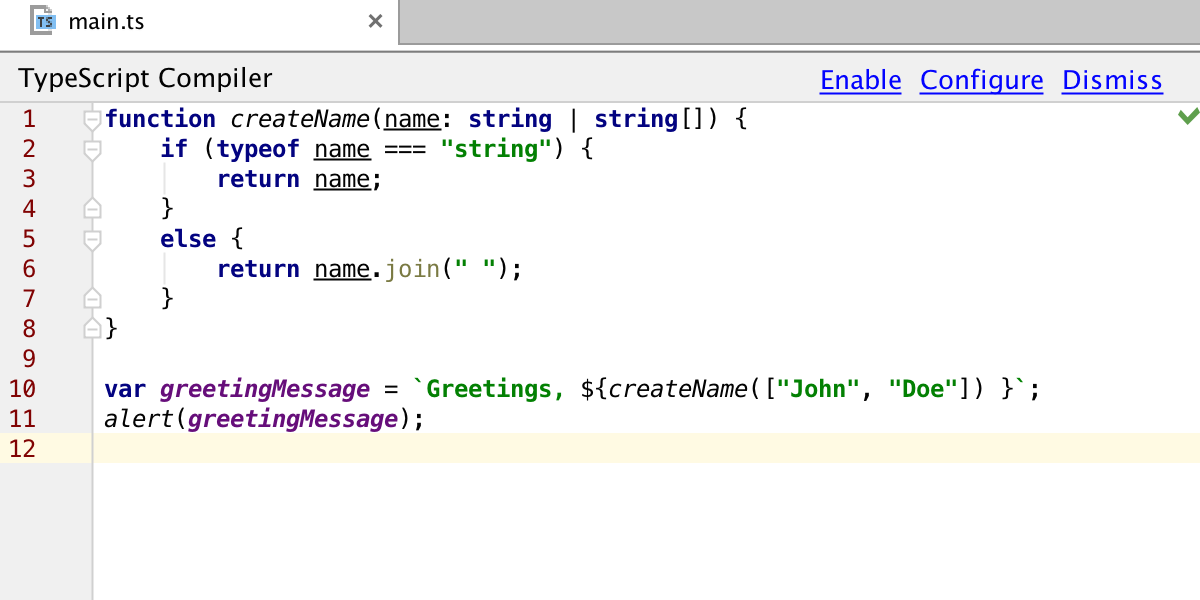Click the function keyword on line 1
This screenshot has width=1200, height=600.
[x=160, y=119]
